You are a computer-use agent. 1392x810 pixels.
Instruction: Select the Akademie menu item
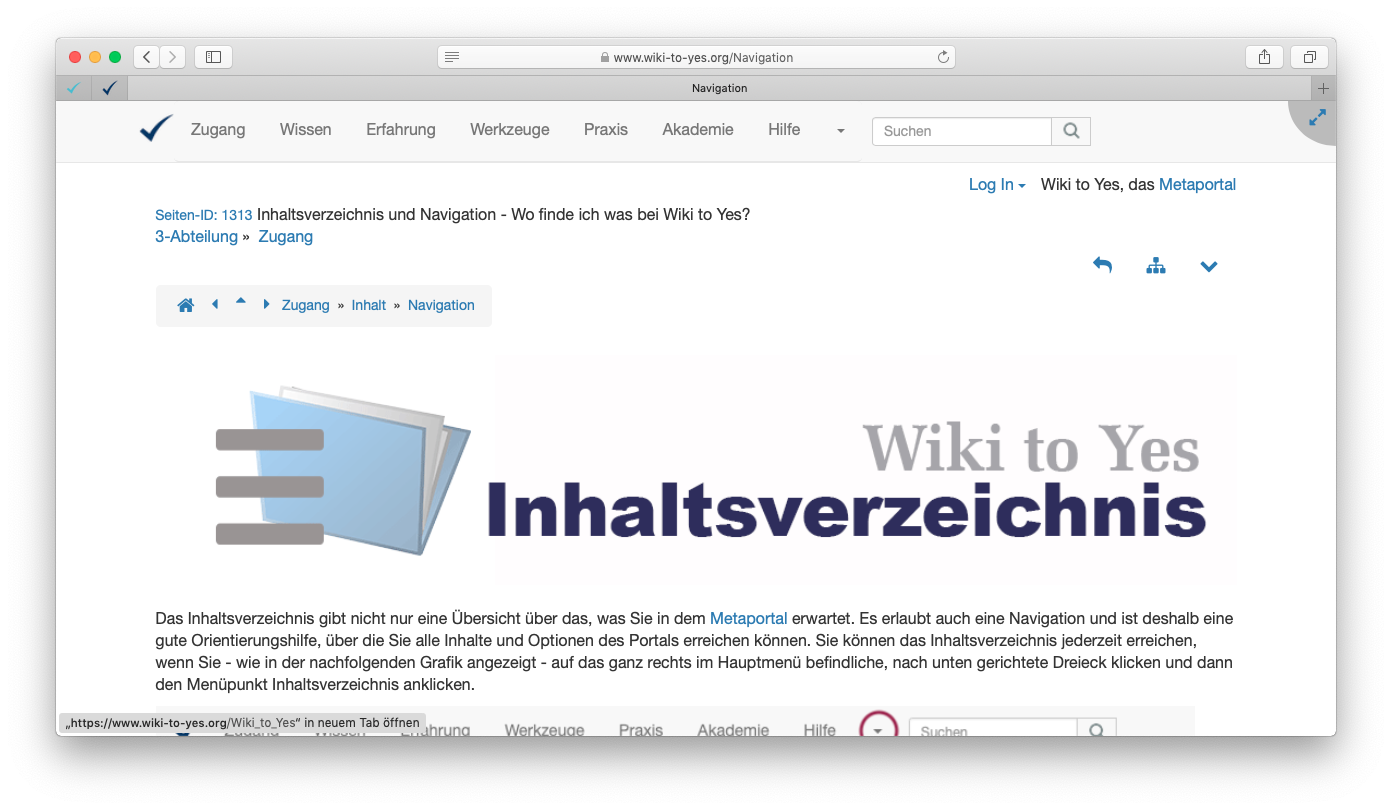click(697, 130)
